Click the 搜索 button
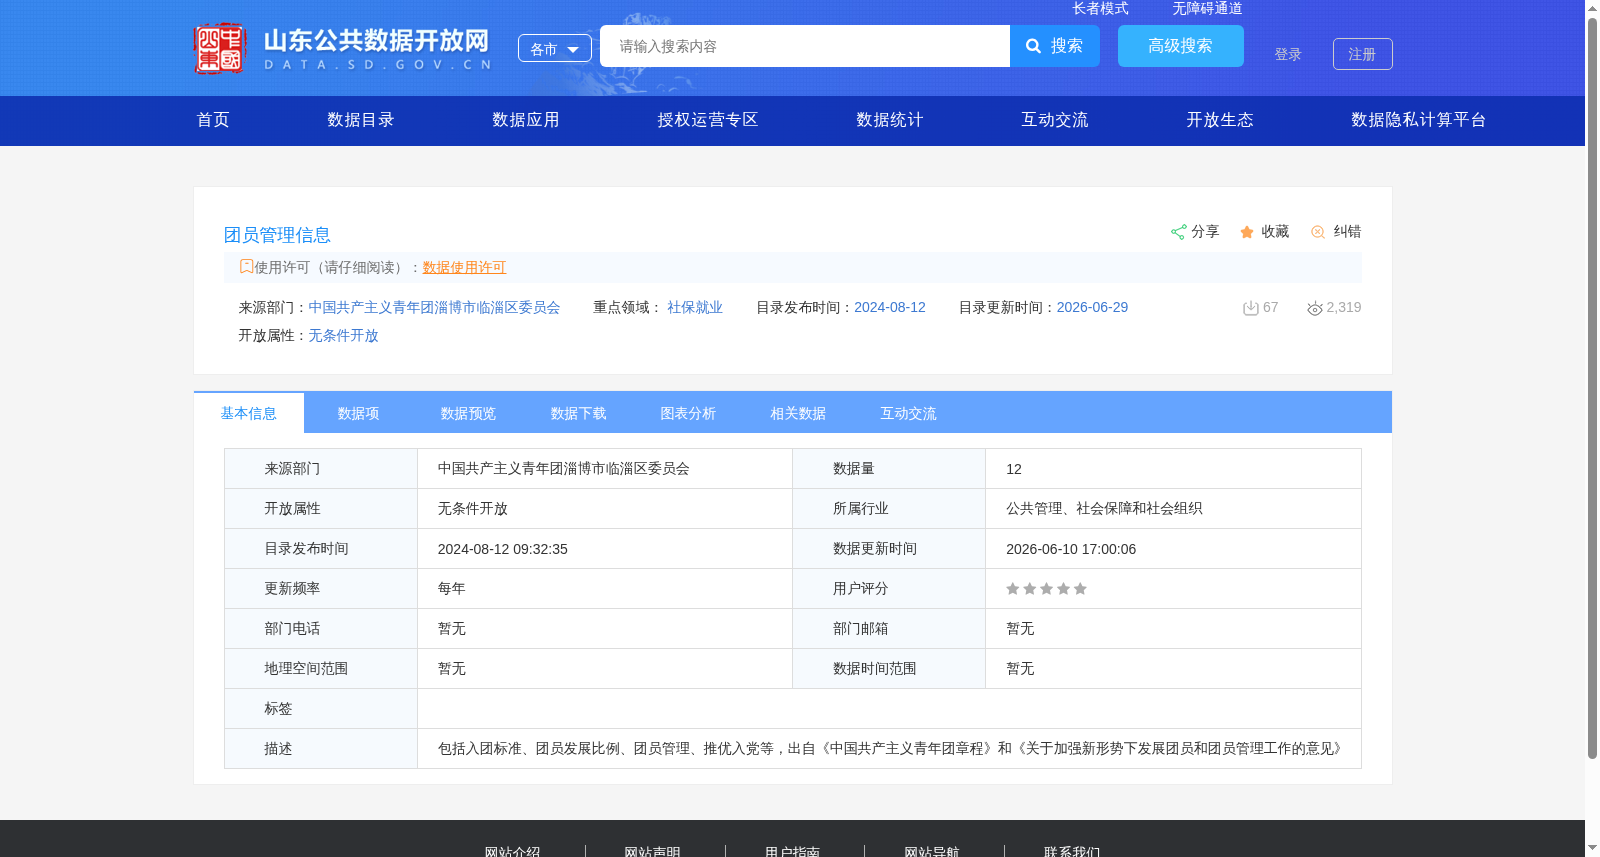Viewport: 1600px width, 857px height. click(1055, 46)
